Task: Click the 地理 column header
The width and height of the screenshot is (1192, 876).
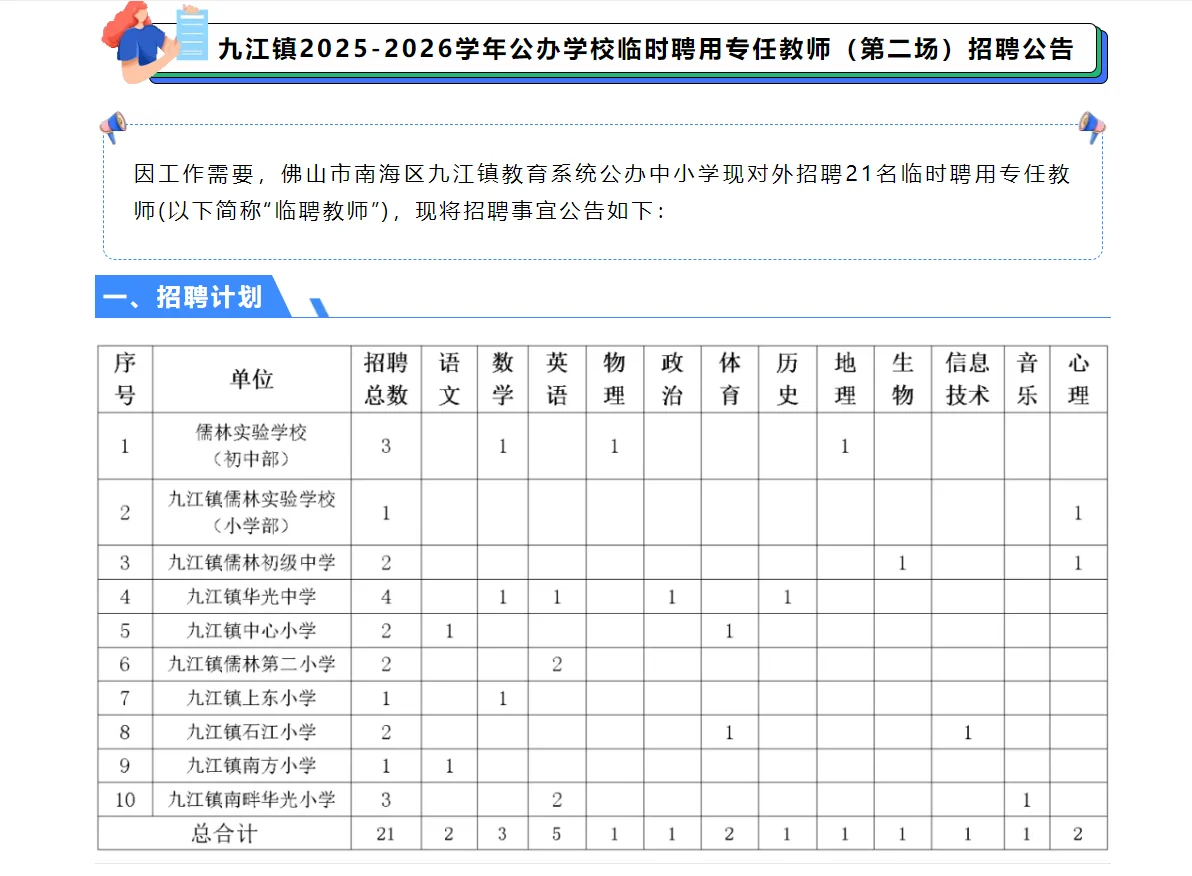Action: [845, 379]
